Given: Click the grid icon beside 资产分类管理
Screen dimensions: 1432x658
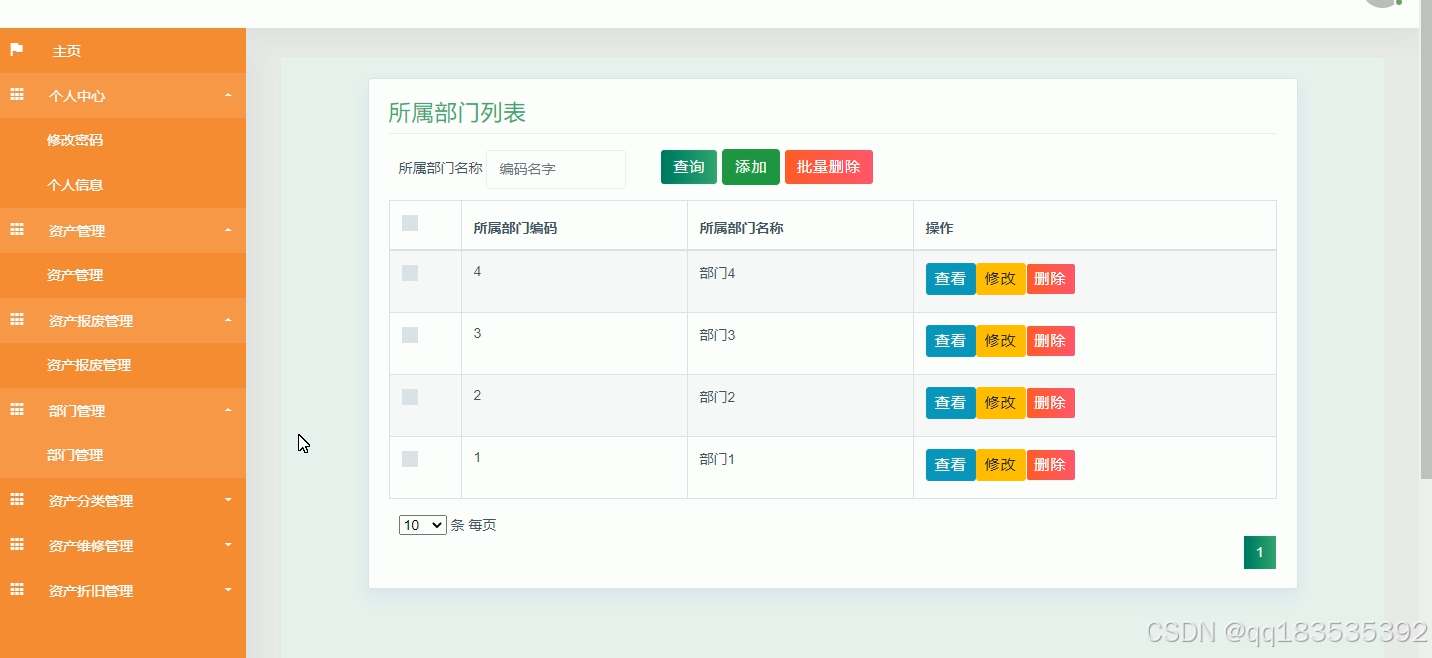Looking at the screenshot, I should (x=15, y=500).
